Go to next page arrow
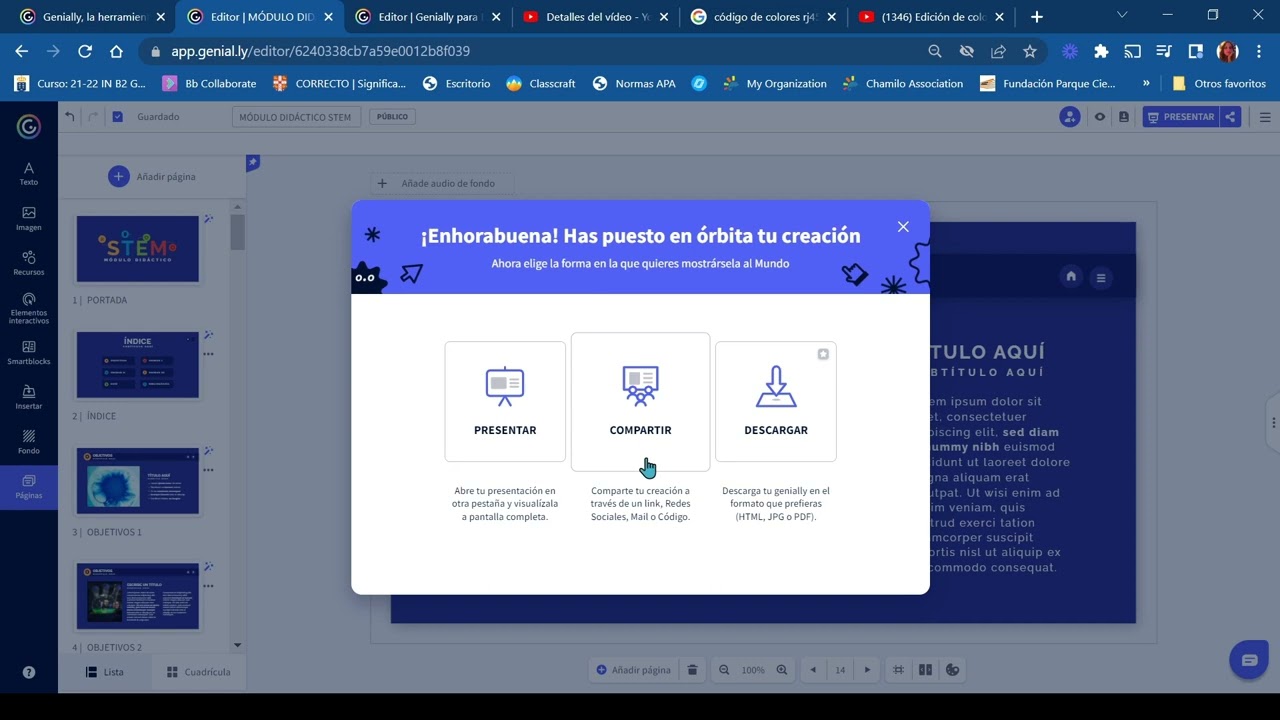Viewport: 1280px width, 720px height. [867, 670]
